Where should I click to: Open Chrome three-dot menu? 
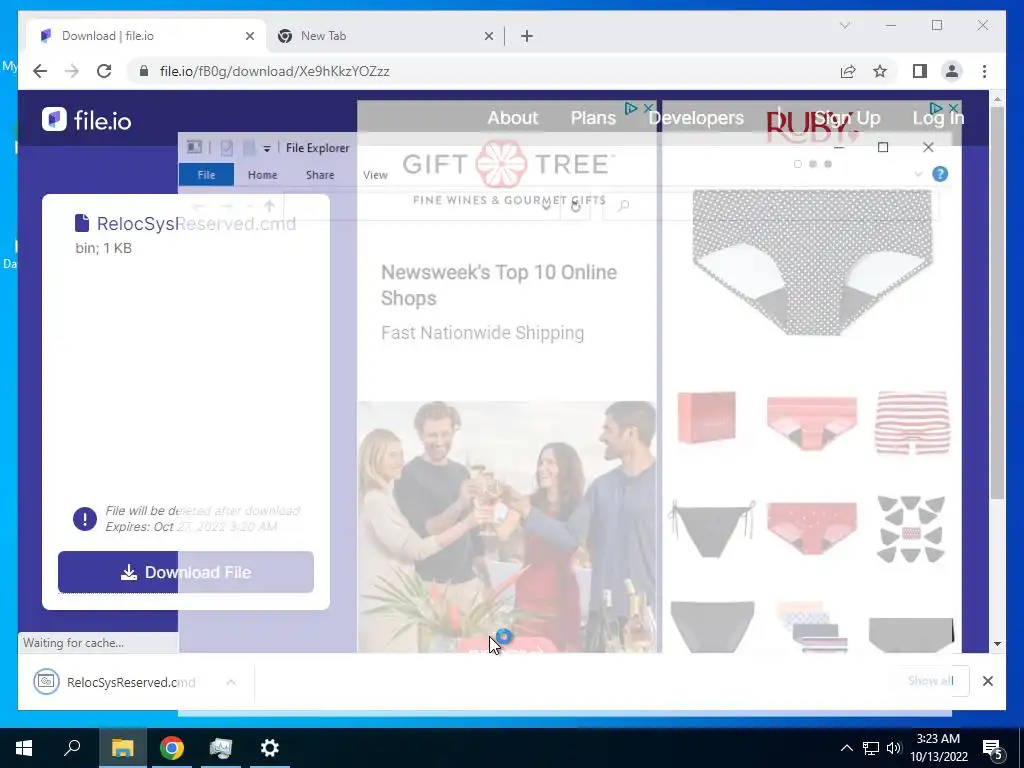[x=984, y=71]
